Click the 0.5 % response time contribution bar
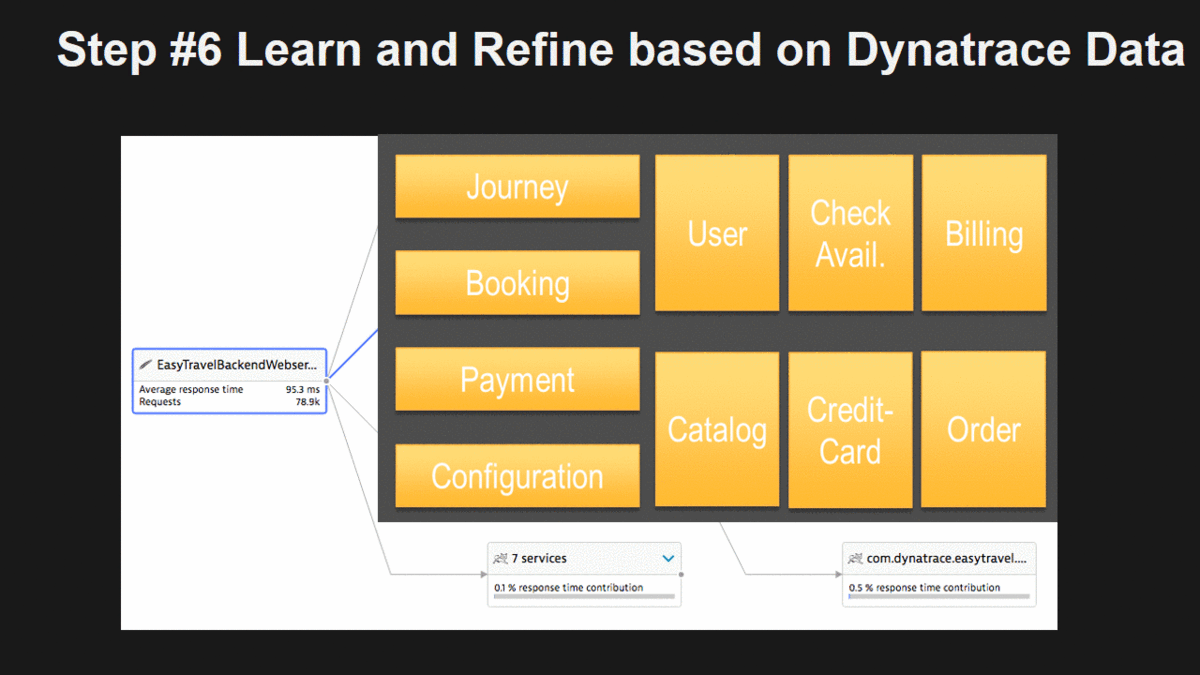Viewport: 1200px width, 675px height. [938, 597]
